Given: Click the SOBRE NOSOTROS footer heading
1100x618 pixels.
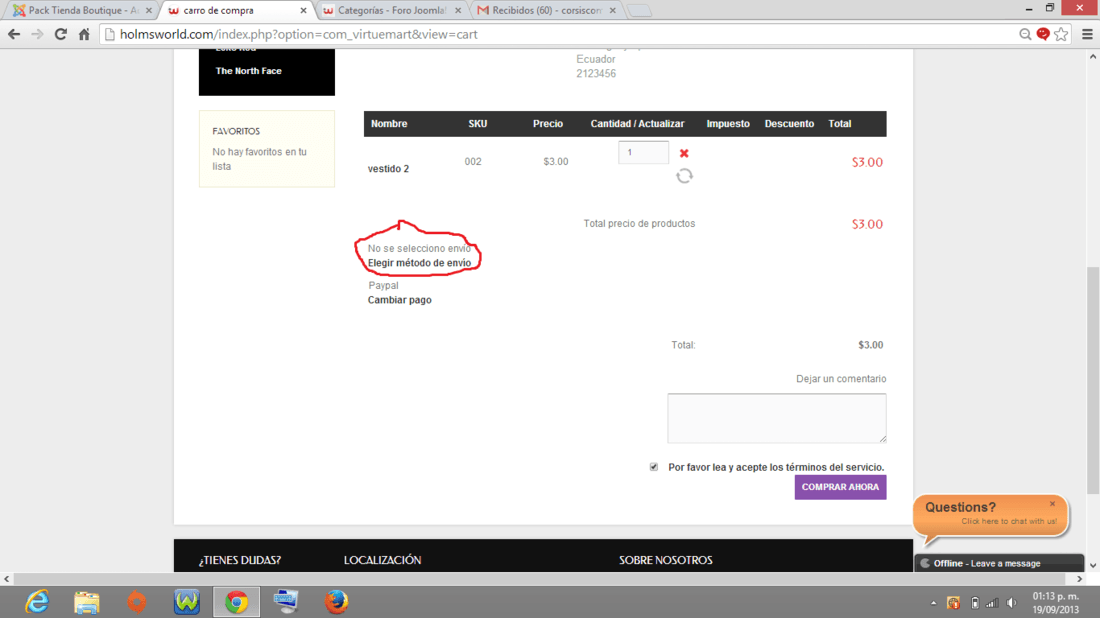Looking at the screenshot, I should point(666,560).
